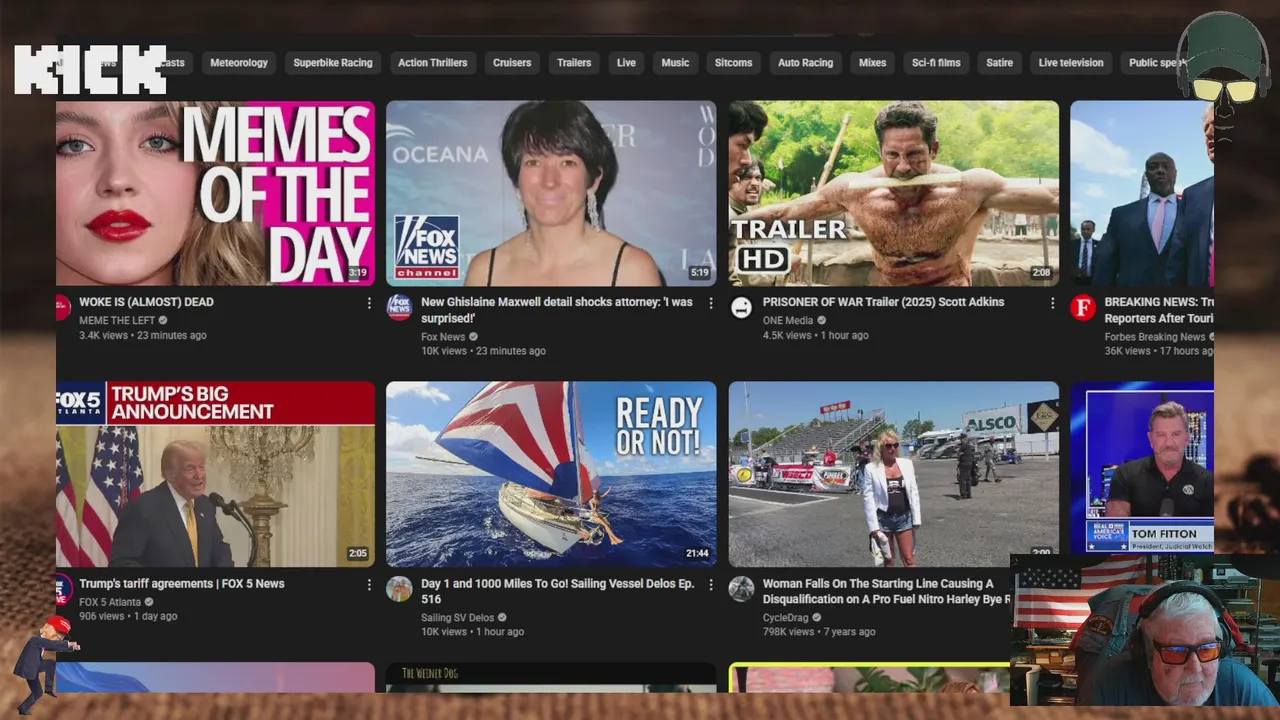Play the TOM FITTON video thumbnail
1280x720 pixels.
pyautogui.click(x=1142, y=468)
